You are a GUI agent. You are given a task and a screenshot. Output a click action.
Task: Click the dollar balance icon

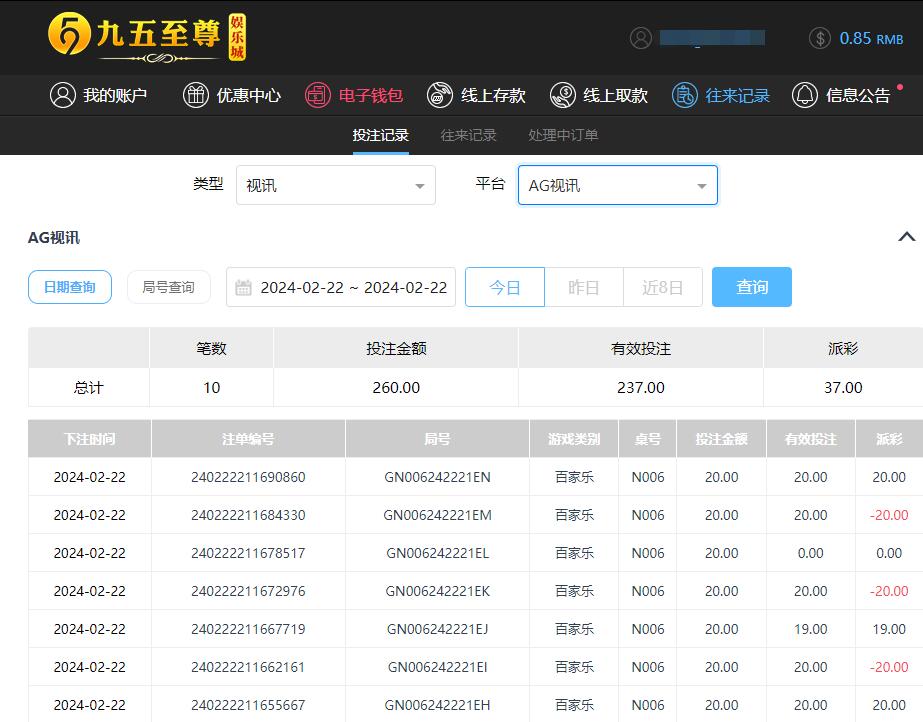[x=820, y=38]
